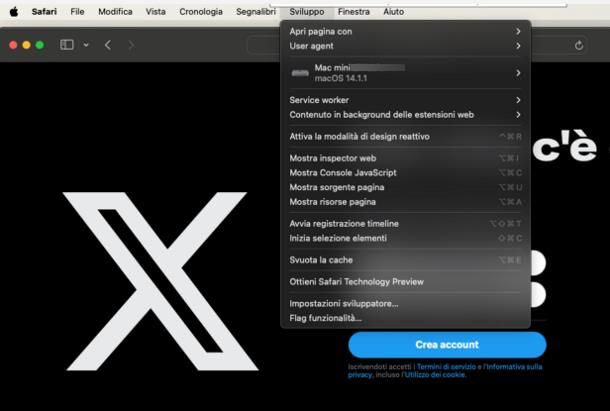
Task: Open the Finestra menu
Action: coord(354,12)
